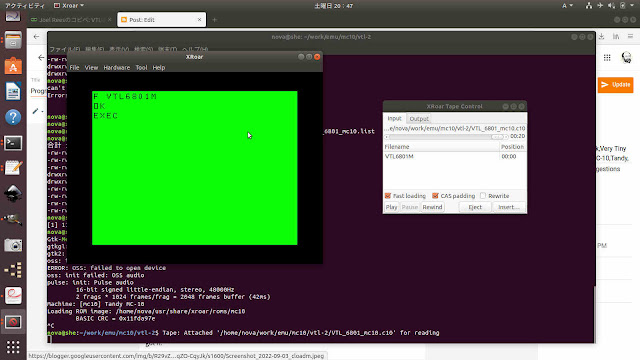Select the VTL6801M tape file row

pyautogui.click(x=455, y=156)
